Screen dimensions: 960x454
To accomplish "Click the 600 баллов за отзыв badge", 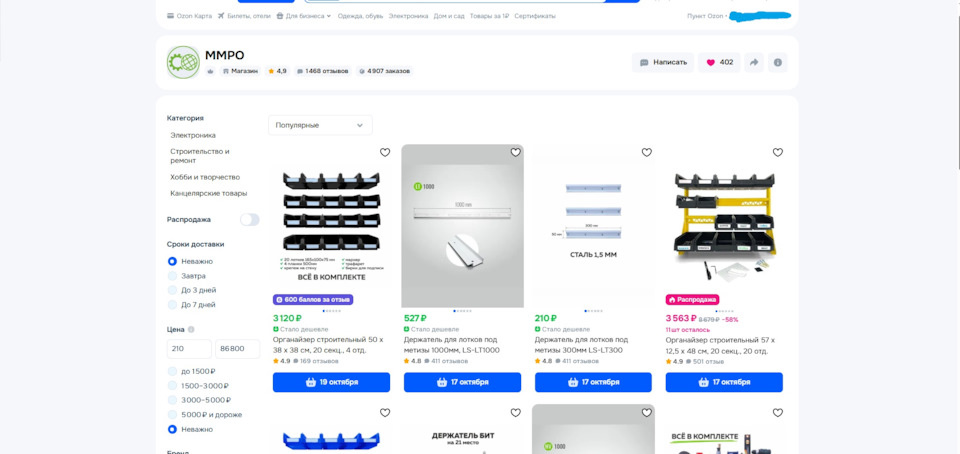I will 313,300.
